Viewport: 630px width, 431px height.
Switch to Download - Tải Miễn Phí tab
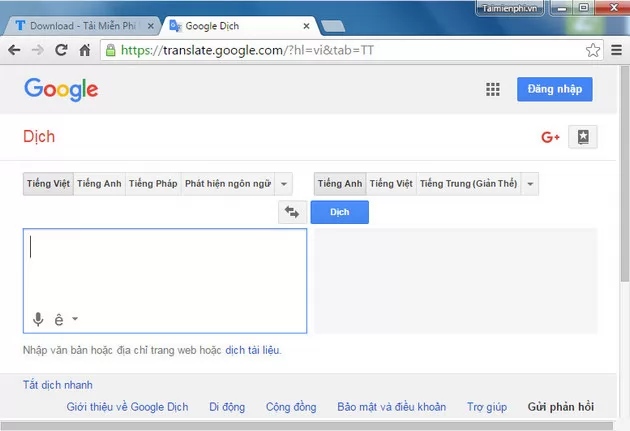[81, 26]
